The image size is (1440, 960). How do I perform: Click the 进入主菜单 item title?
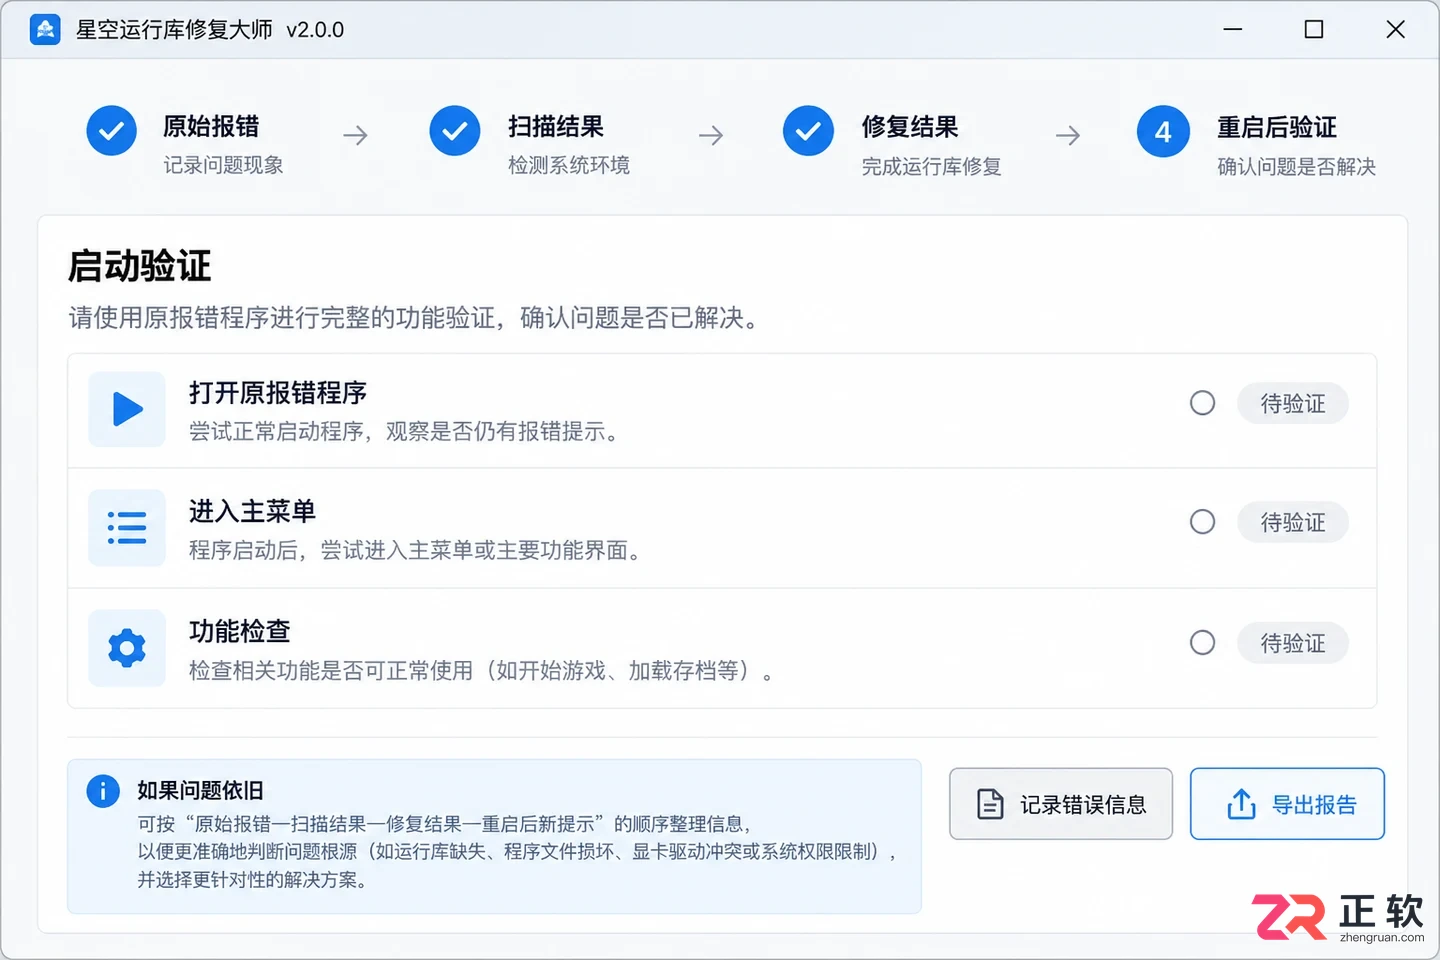(x=252, y=512)
